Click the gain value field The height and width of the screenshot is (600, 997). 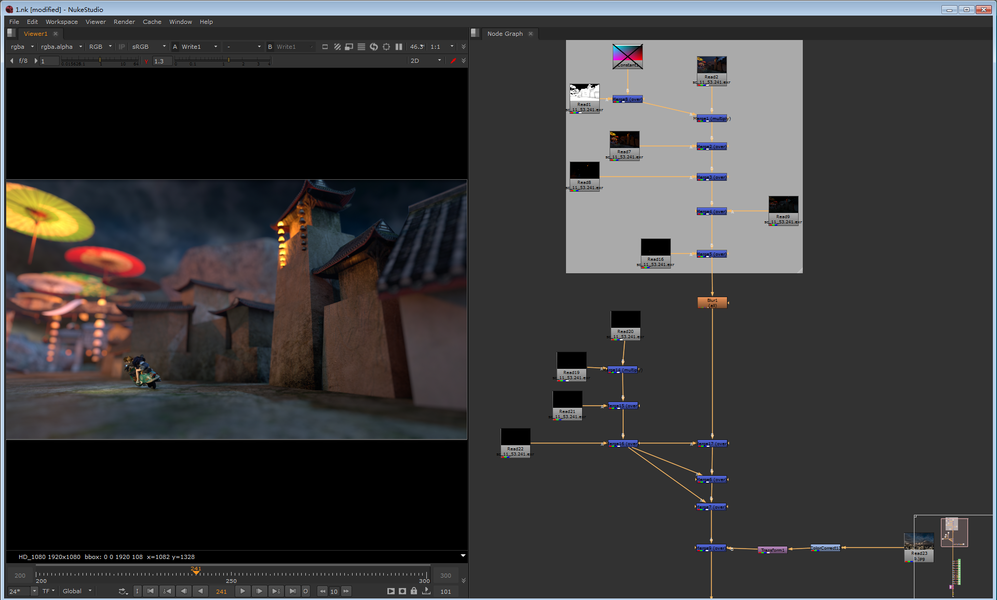coord(49,61)
